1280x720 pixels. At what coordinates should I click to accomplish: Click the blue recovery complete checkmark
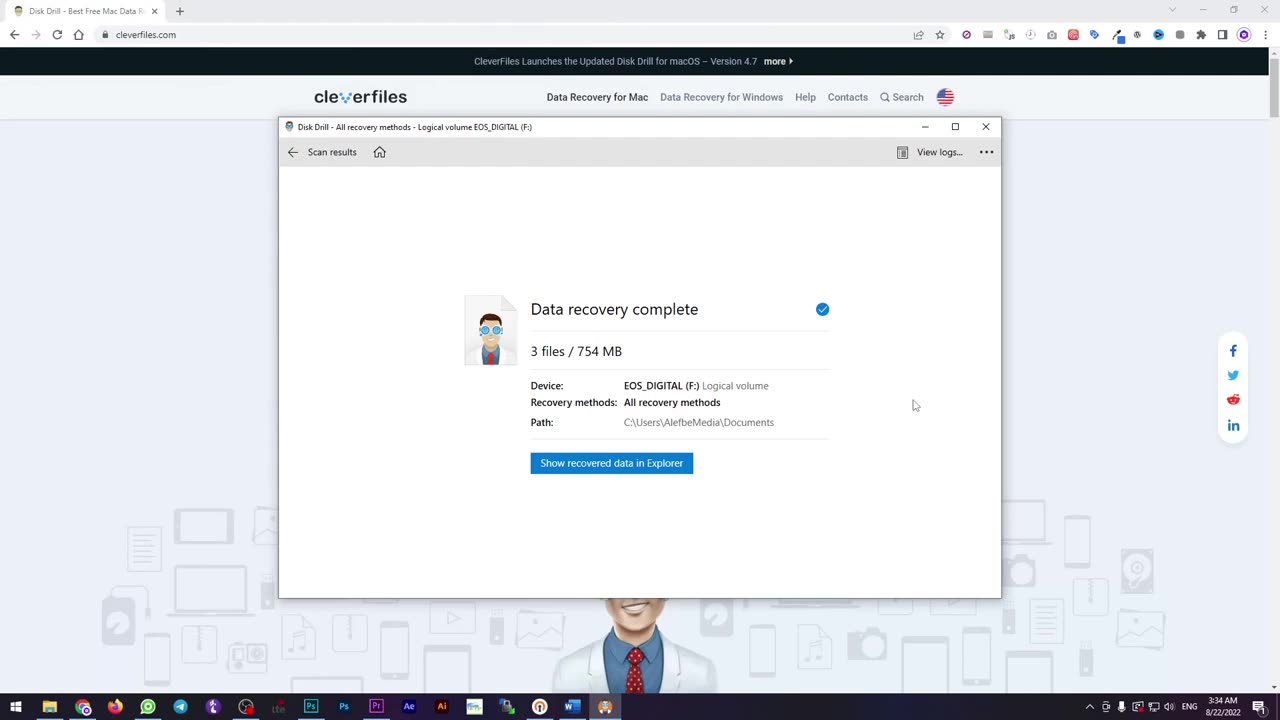[x=822, y=309]
